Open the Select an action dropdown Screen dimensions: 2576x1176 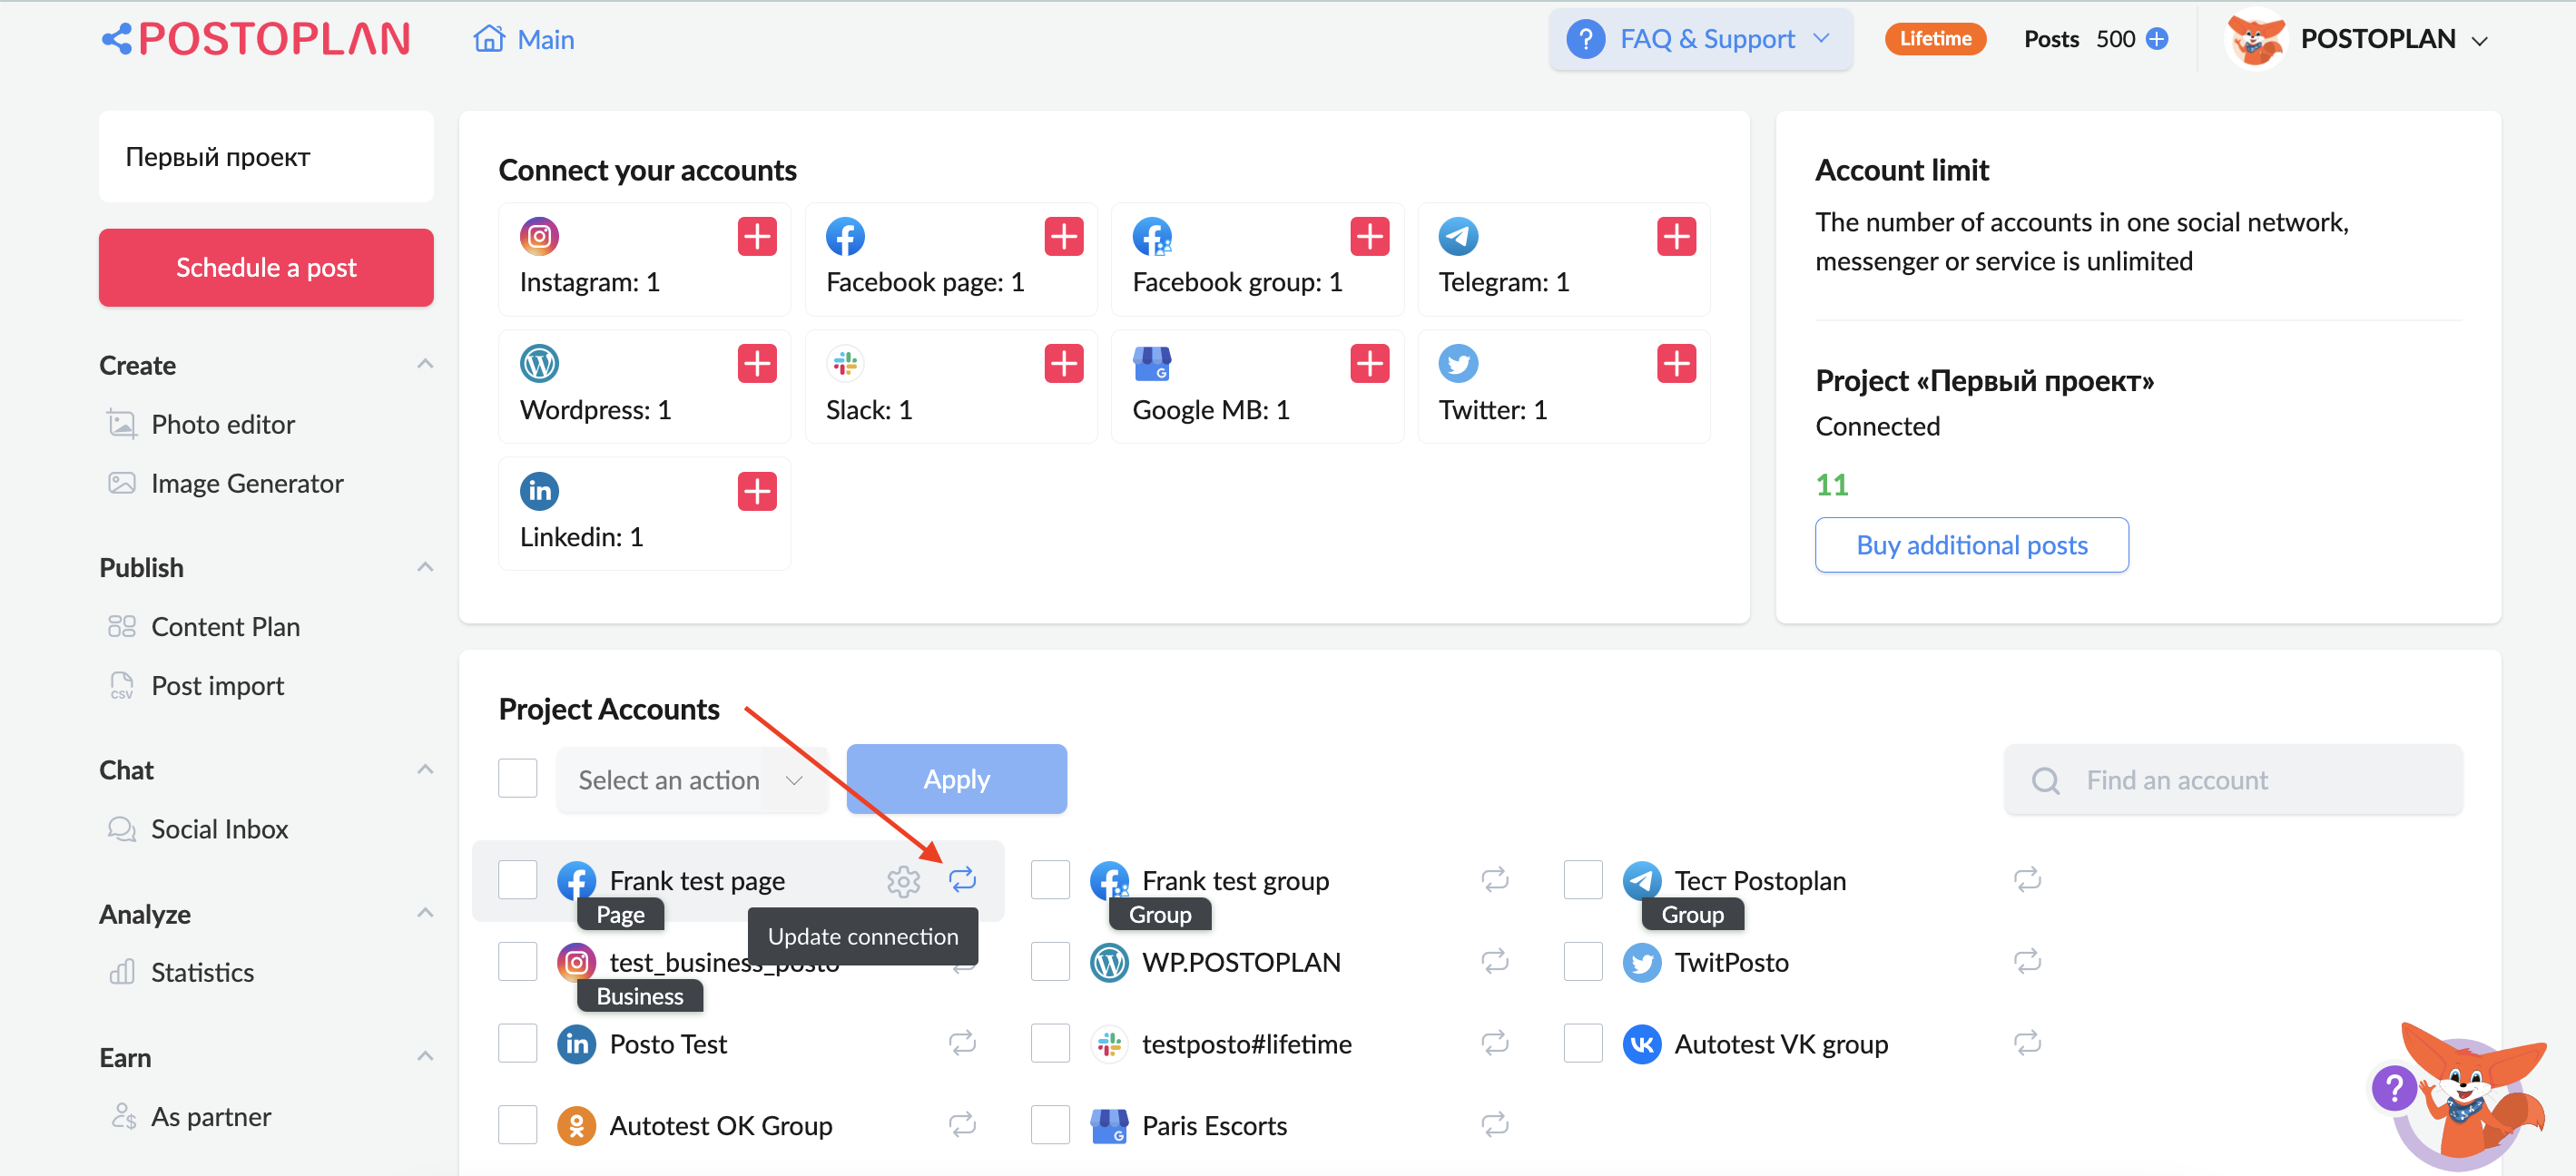[x=692, y=780]
